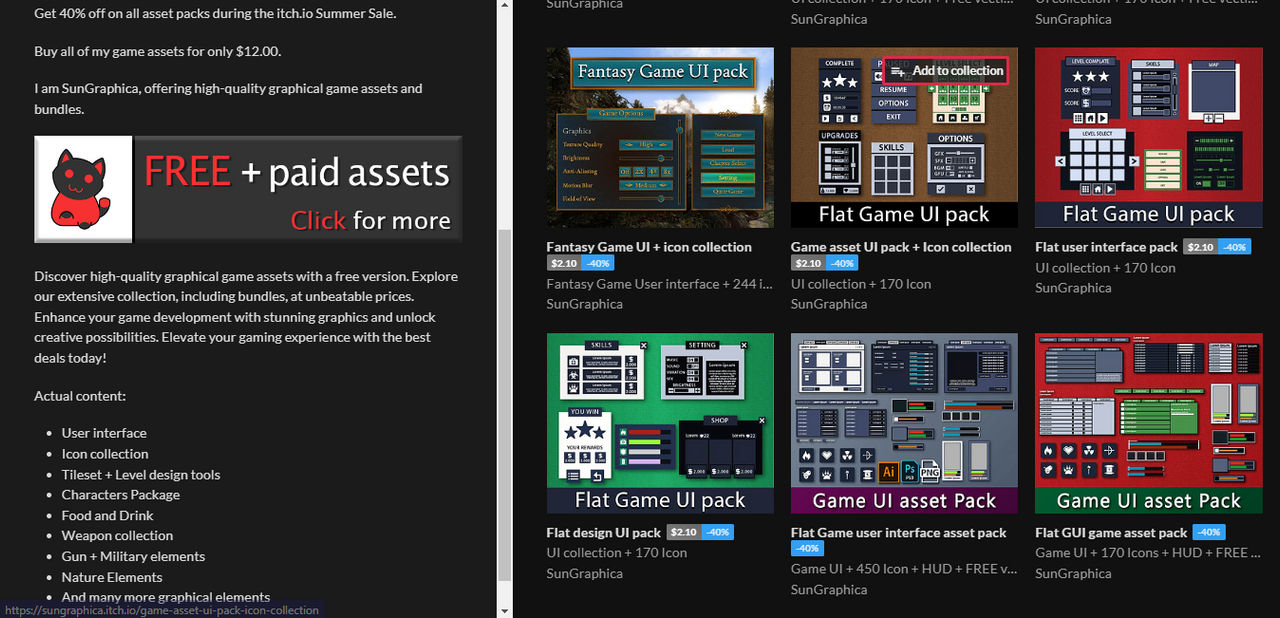Click the -40% badge under Flat Game user interface asset pack

click(807, 549)
